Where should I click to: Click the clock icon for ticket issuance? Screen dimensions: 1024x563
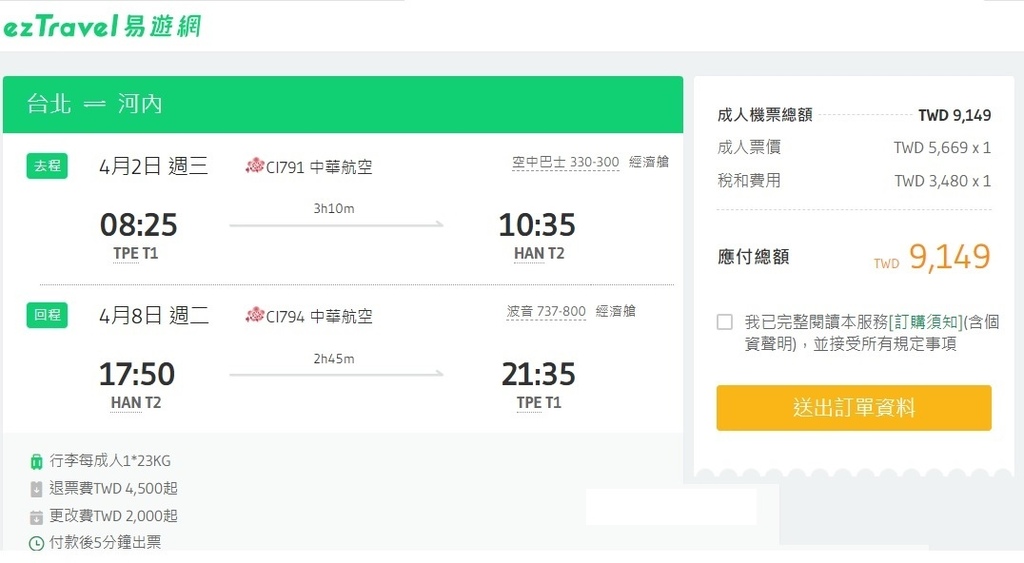37,543
